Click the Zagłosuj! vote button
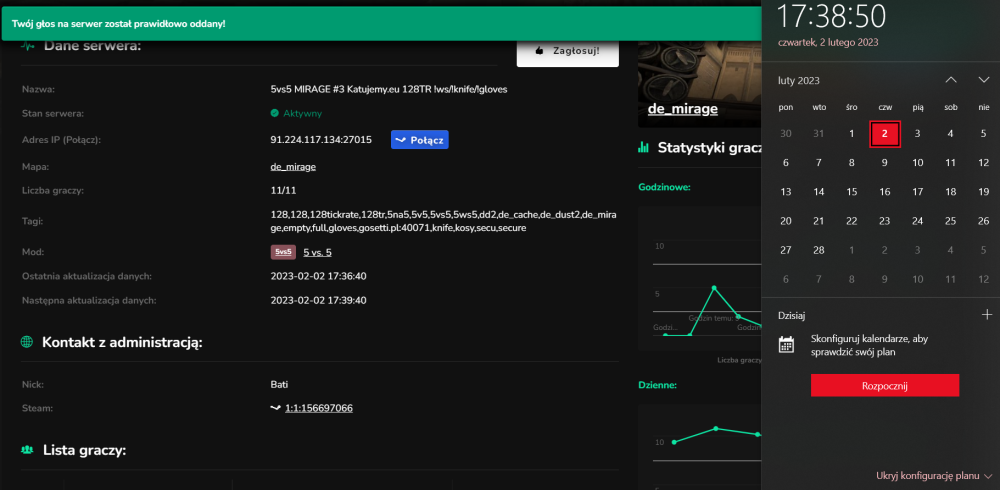The height and width of the screenshot is (490, 1000). pyautogui.click(x=568, y=51)
